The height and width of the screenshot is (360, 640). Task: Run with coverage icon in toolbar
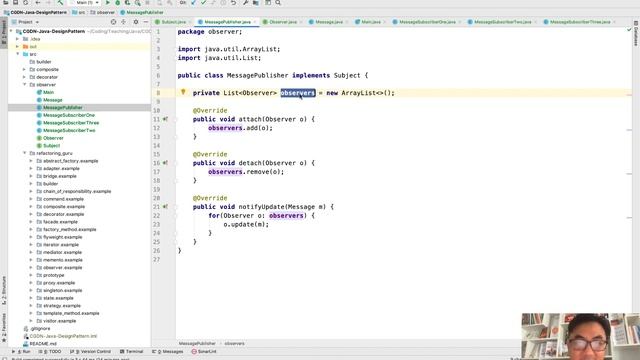coord(127,3)
